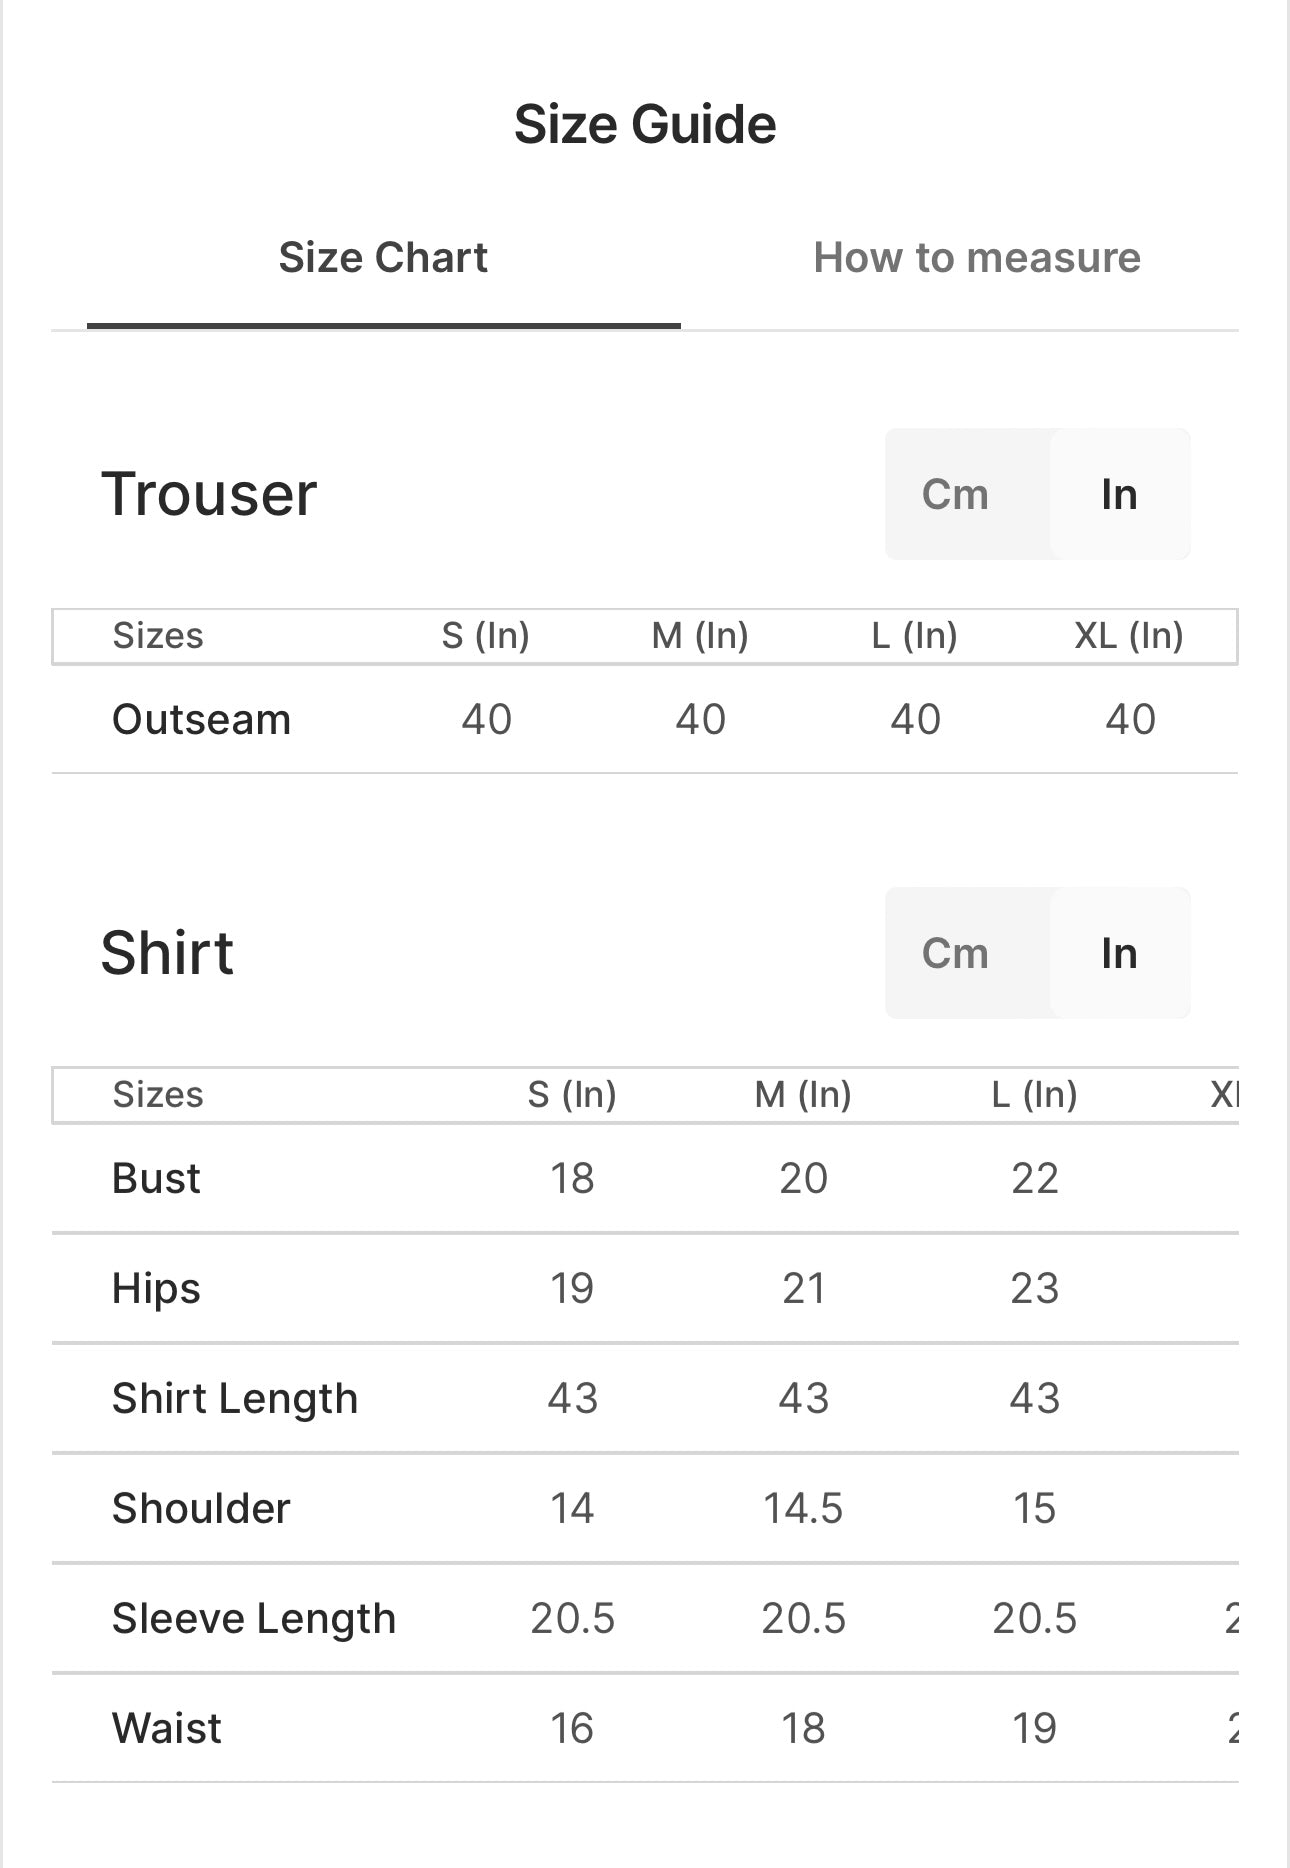Select the Shirt Length row label
Viewport: 1290px width, 1868px height.
(234, 1398)
